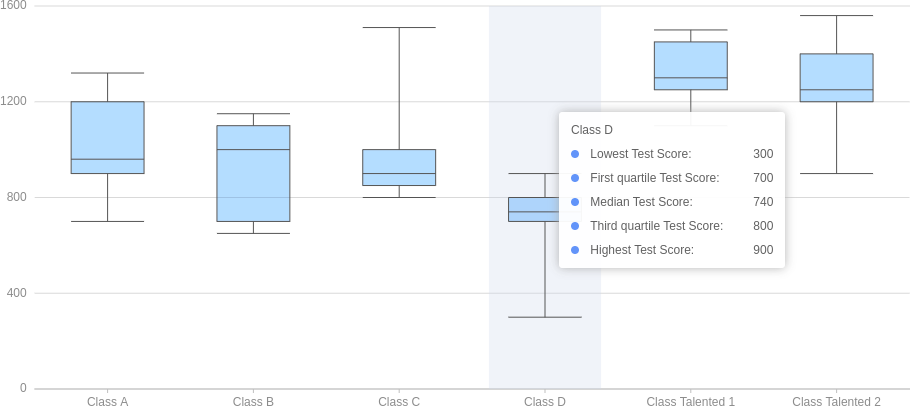Select the Class B box
The height and width of the screenshot is (409, 910).
point(254,173)
